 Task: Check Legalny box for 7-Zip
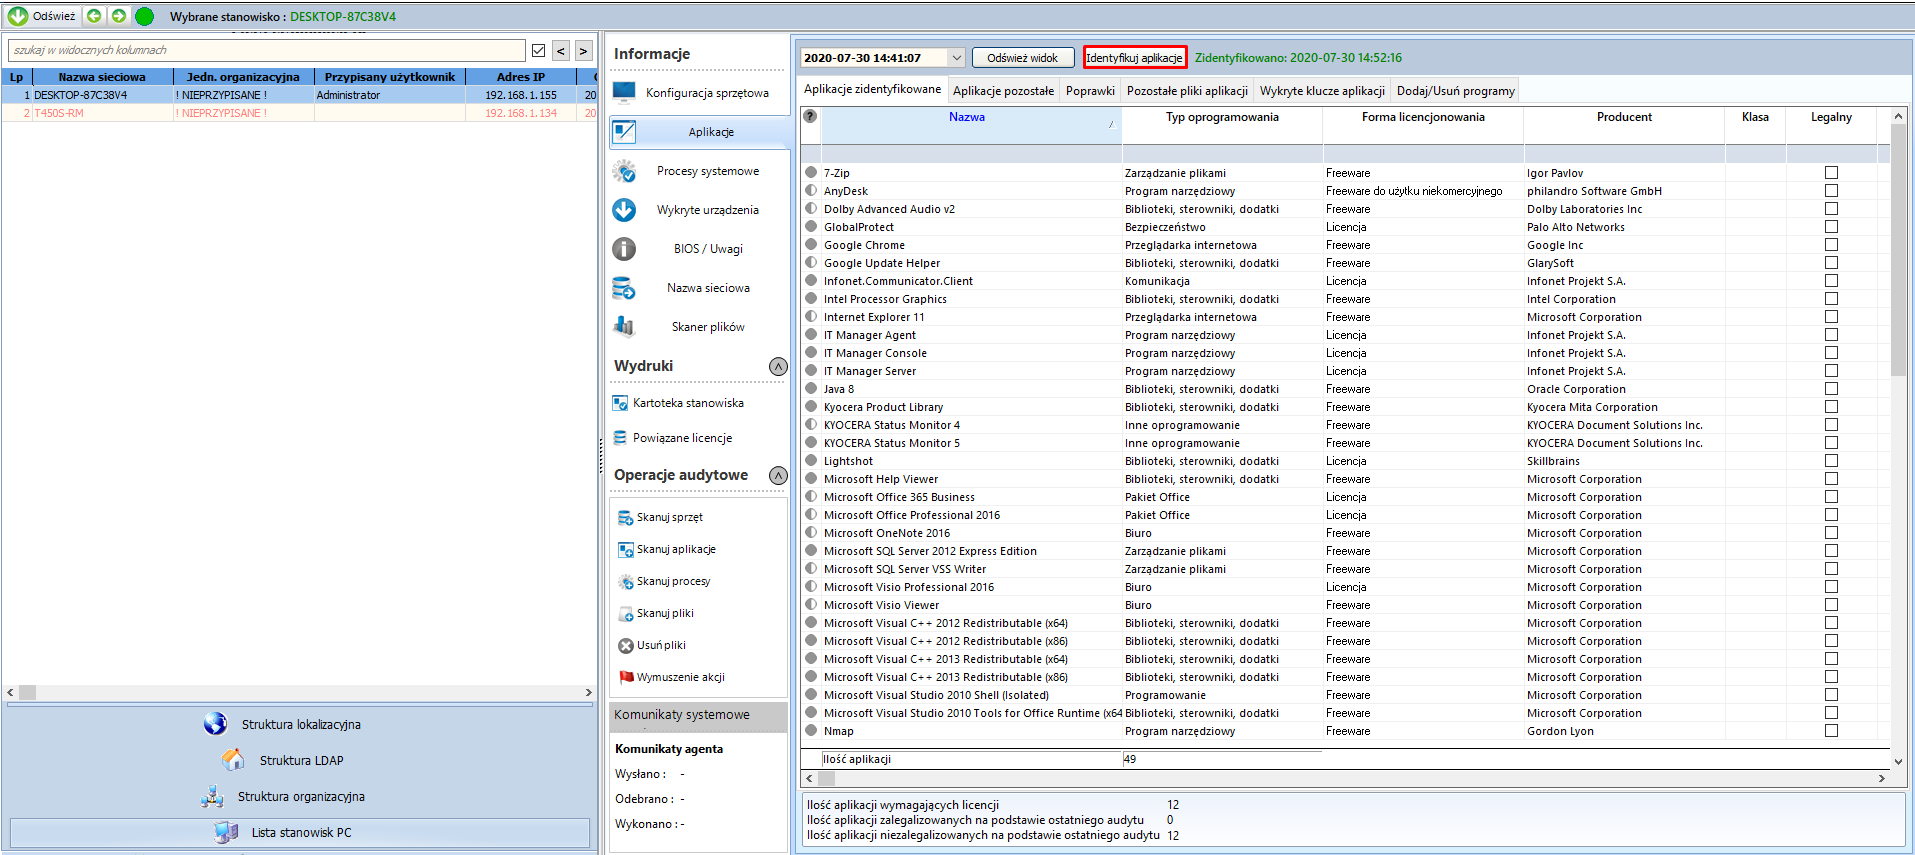1831,173
